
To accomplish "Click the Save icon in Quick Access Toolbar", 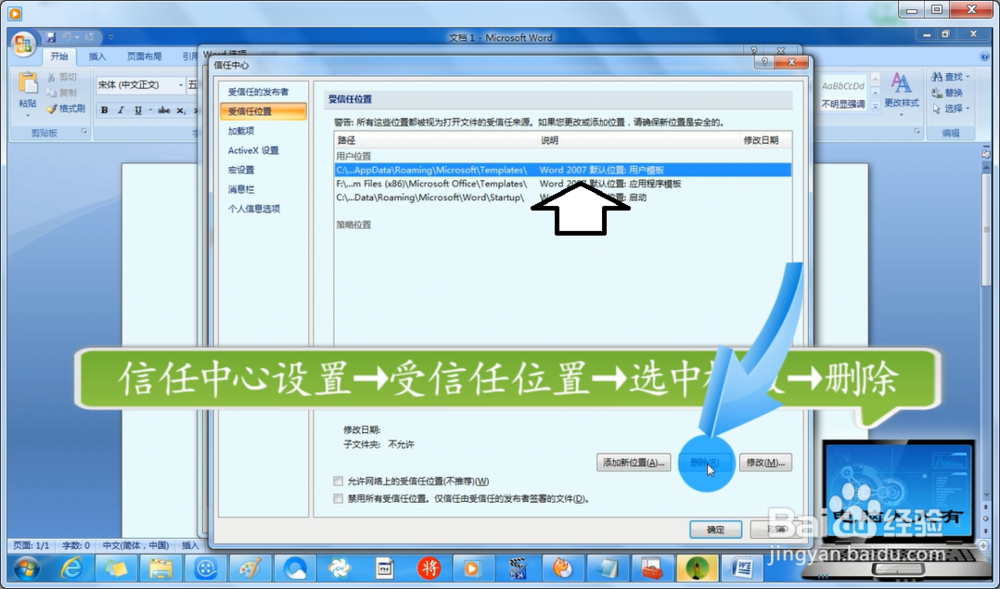I will click(51, 38).
